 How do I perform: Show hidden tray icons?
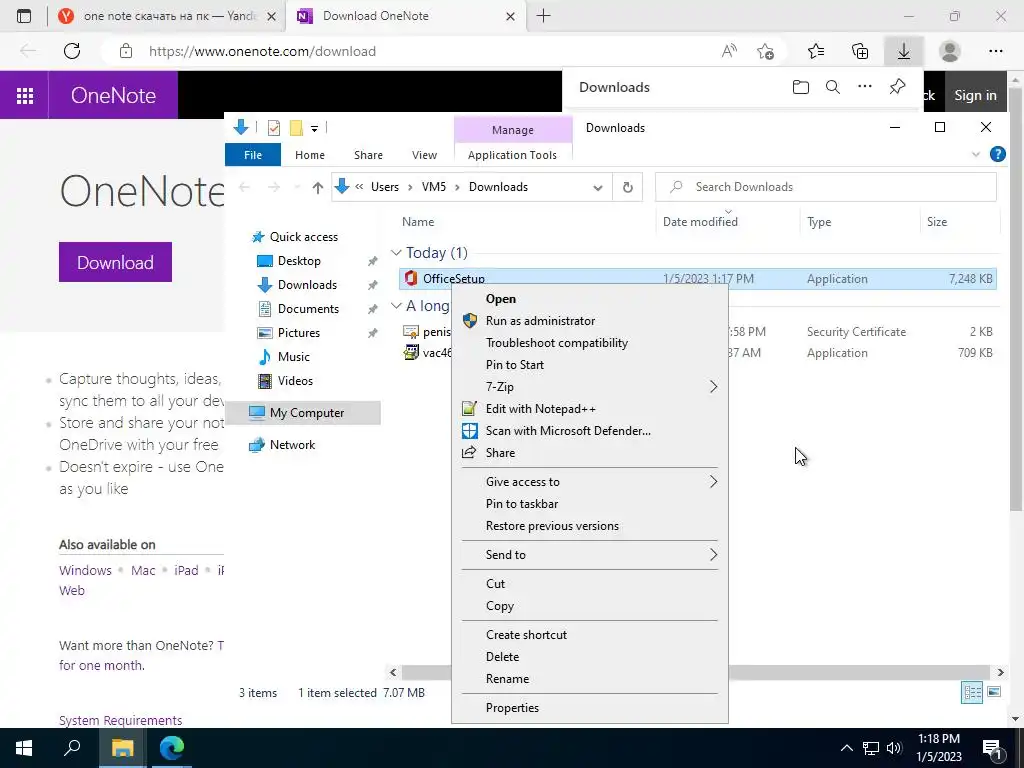pos(846,748)
